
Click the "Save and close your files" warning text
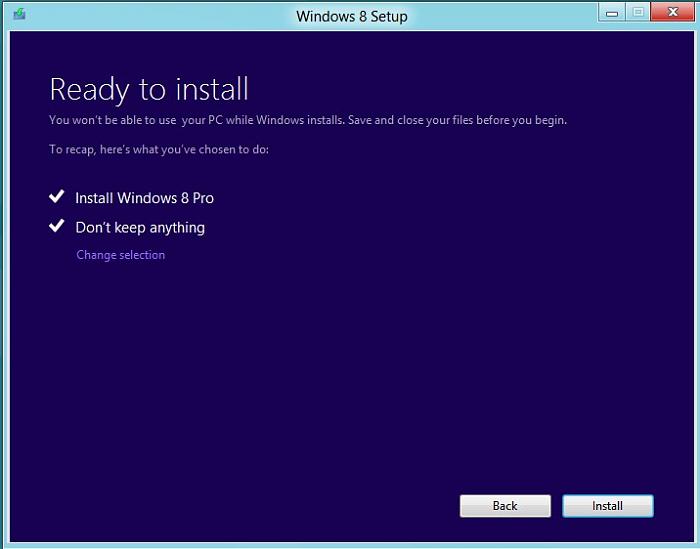(457, 120)
